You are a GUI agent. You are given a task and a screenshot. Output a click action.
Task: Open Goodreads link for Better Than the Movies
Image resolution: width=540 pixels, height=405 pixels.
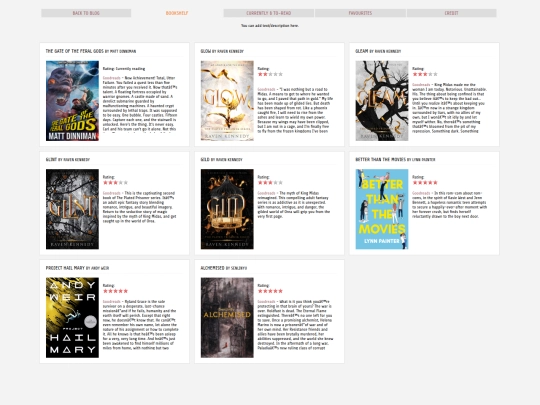click(x=421, y=193)
